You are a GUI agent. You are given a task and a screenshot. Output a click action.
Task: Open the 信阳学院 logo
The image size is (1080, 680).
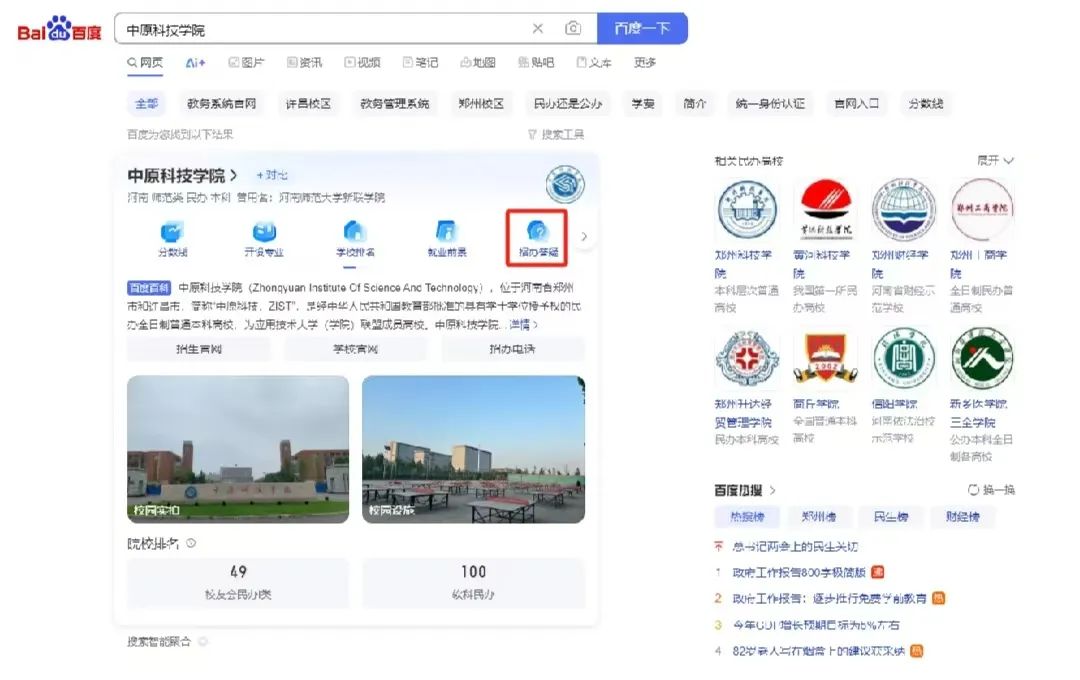click(x=904, y=358)
